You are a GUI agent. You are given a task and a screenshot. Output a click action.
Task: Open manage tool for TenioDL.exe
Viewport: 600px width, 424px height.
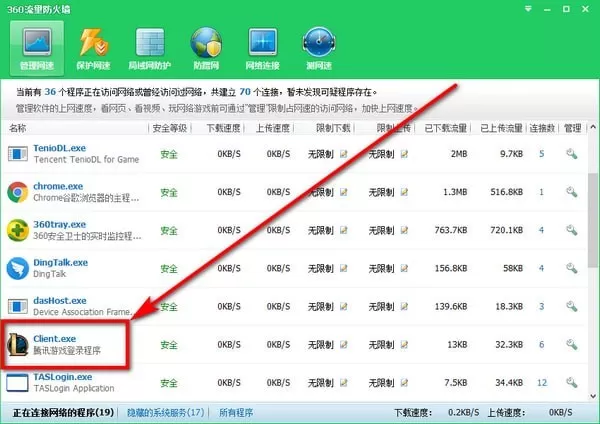point(572,154)
